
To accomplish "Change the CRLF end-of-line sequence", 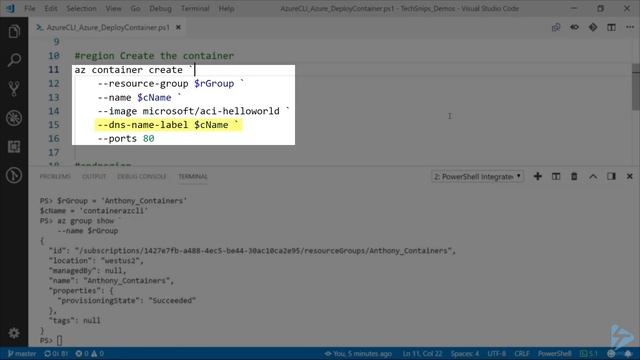I will 522,353.
